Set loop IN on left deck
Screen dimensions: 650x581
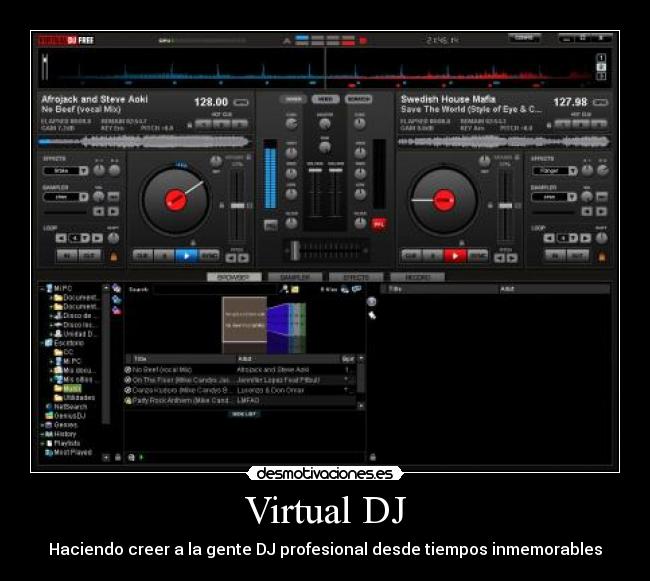coord(67,256)
